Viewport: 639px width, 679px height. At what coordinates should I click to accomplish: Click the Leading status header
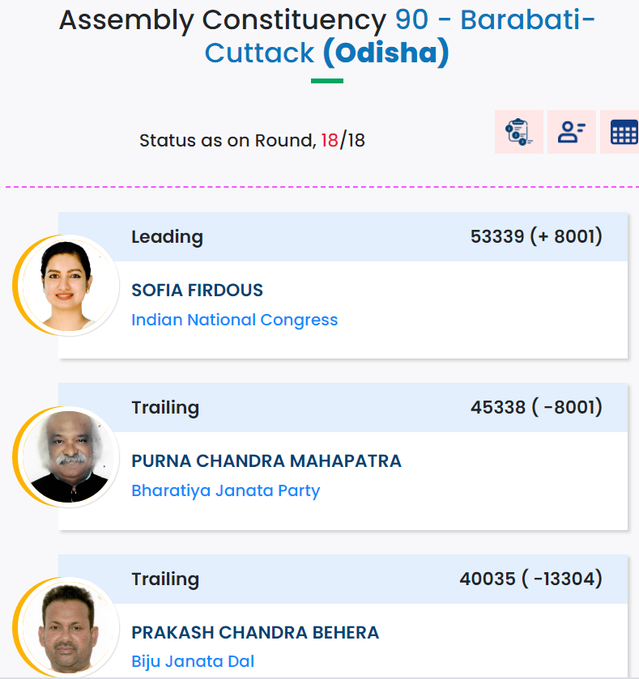tap(167, 237)
